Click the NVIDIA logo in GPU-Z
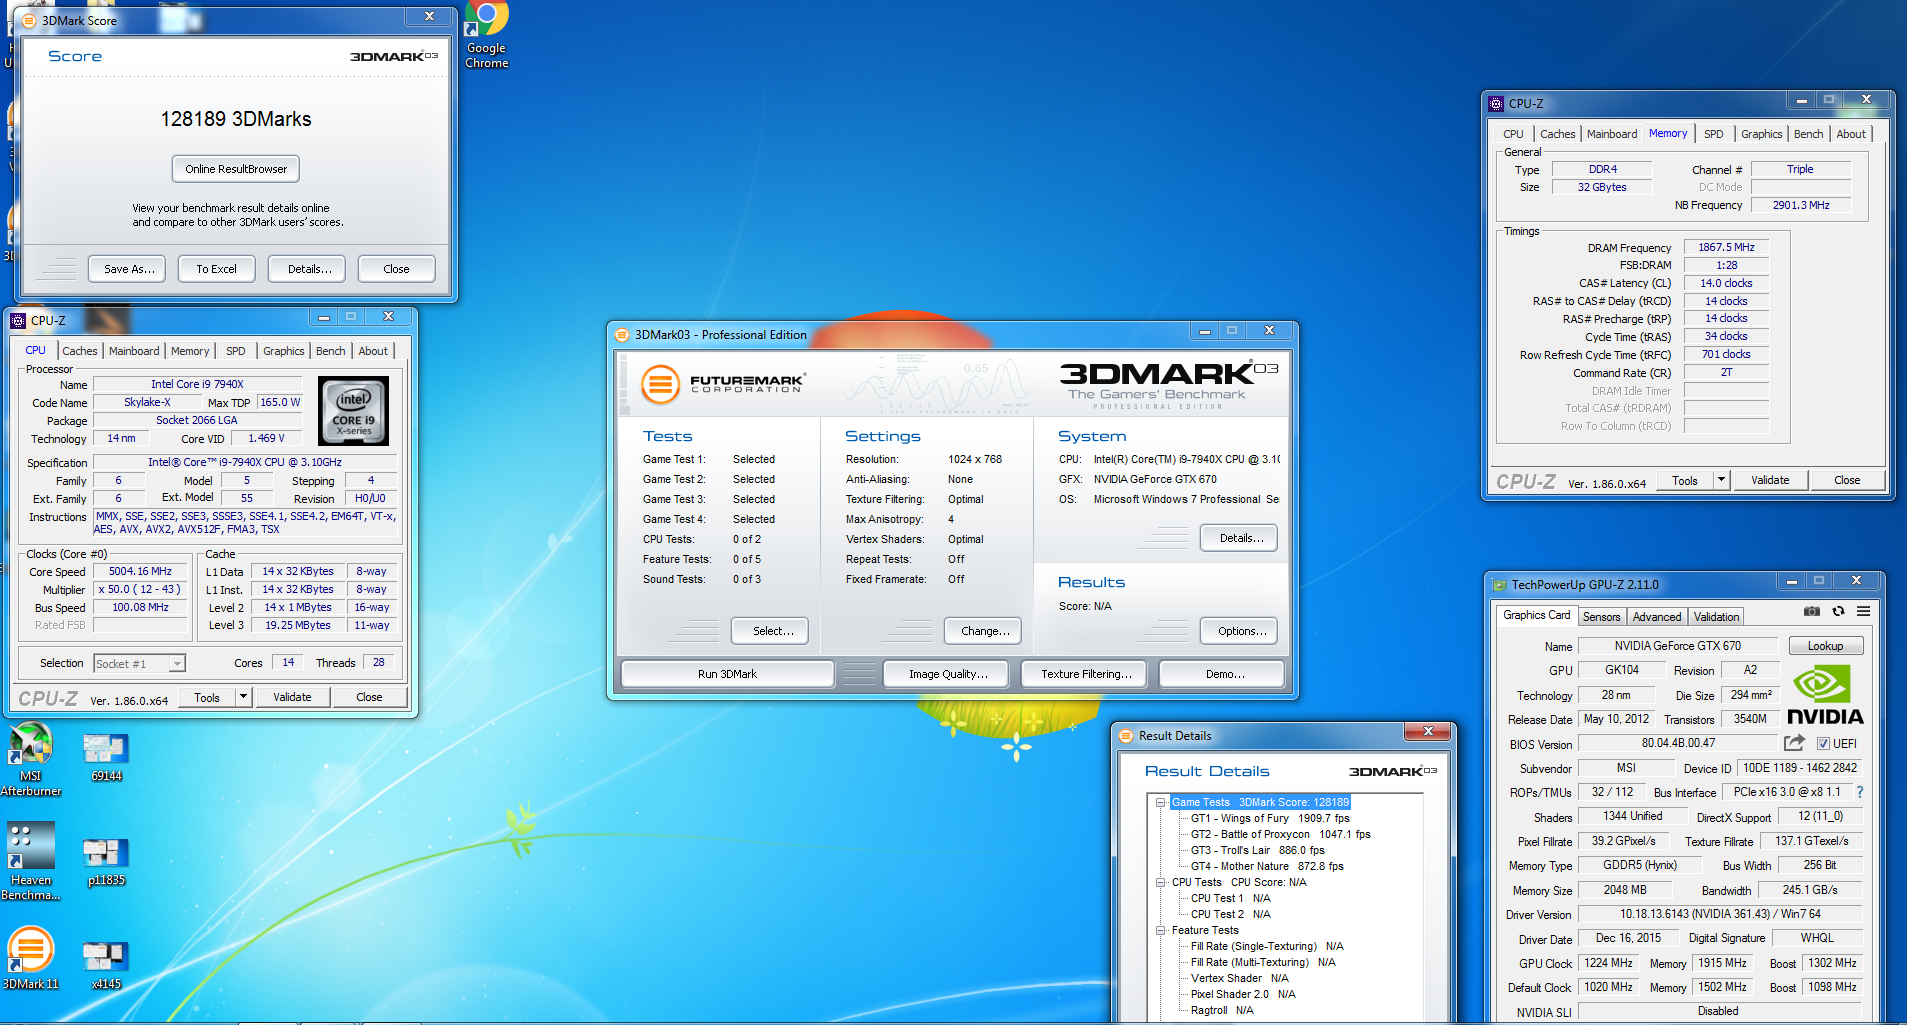1907x1025 pixels. click(1825, 696)
